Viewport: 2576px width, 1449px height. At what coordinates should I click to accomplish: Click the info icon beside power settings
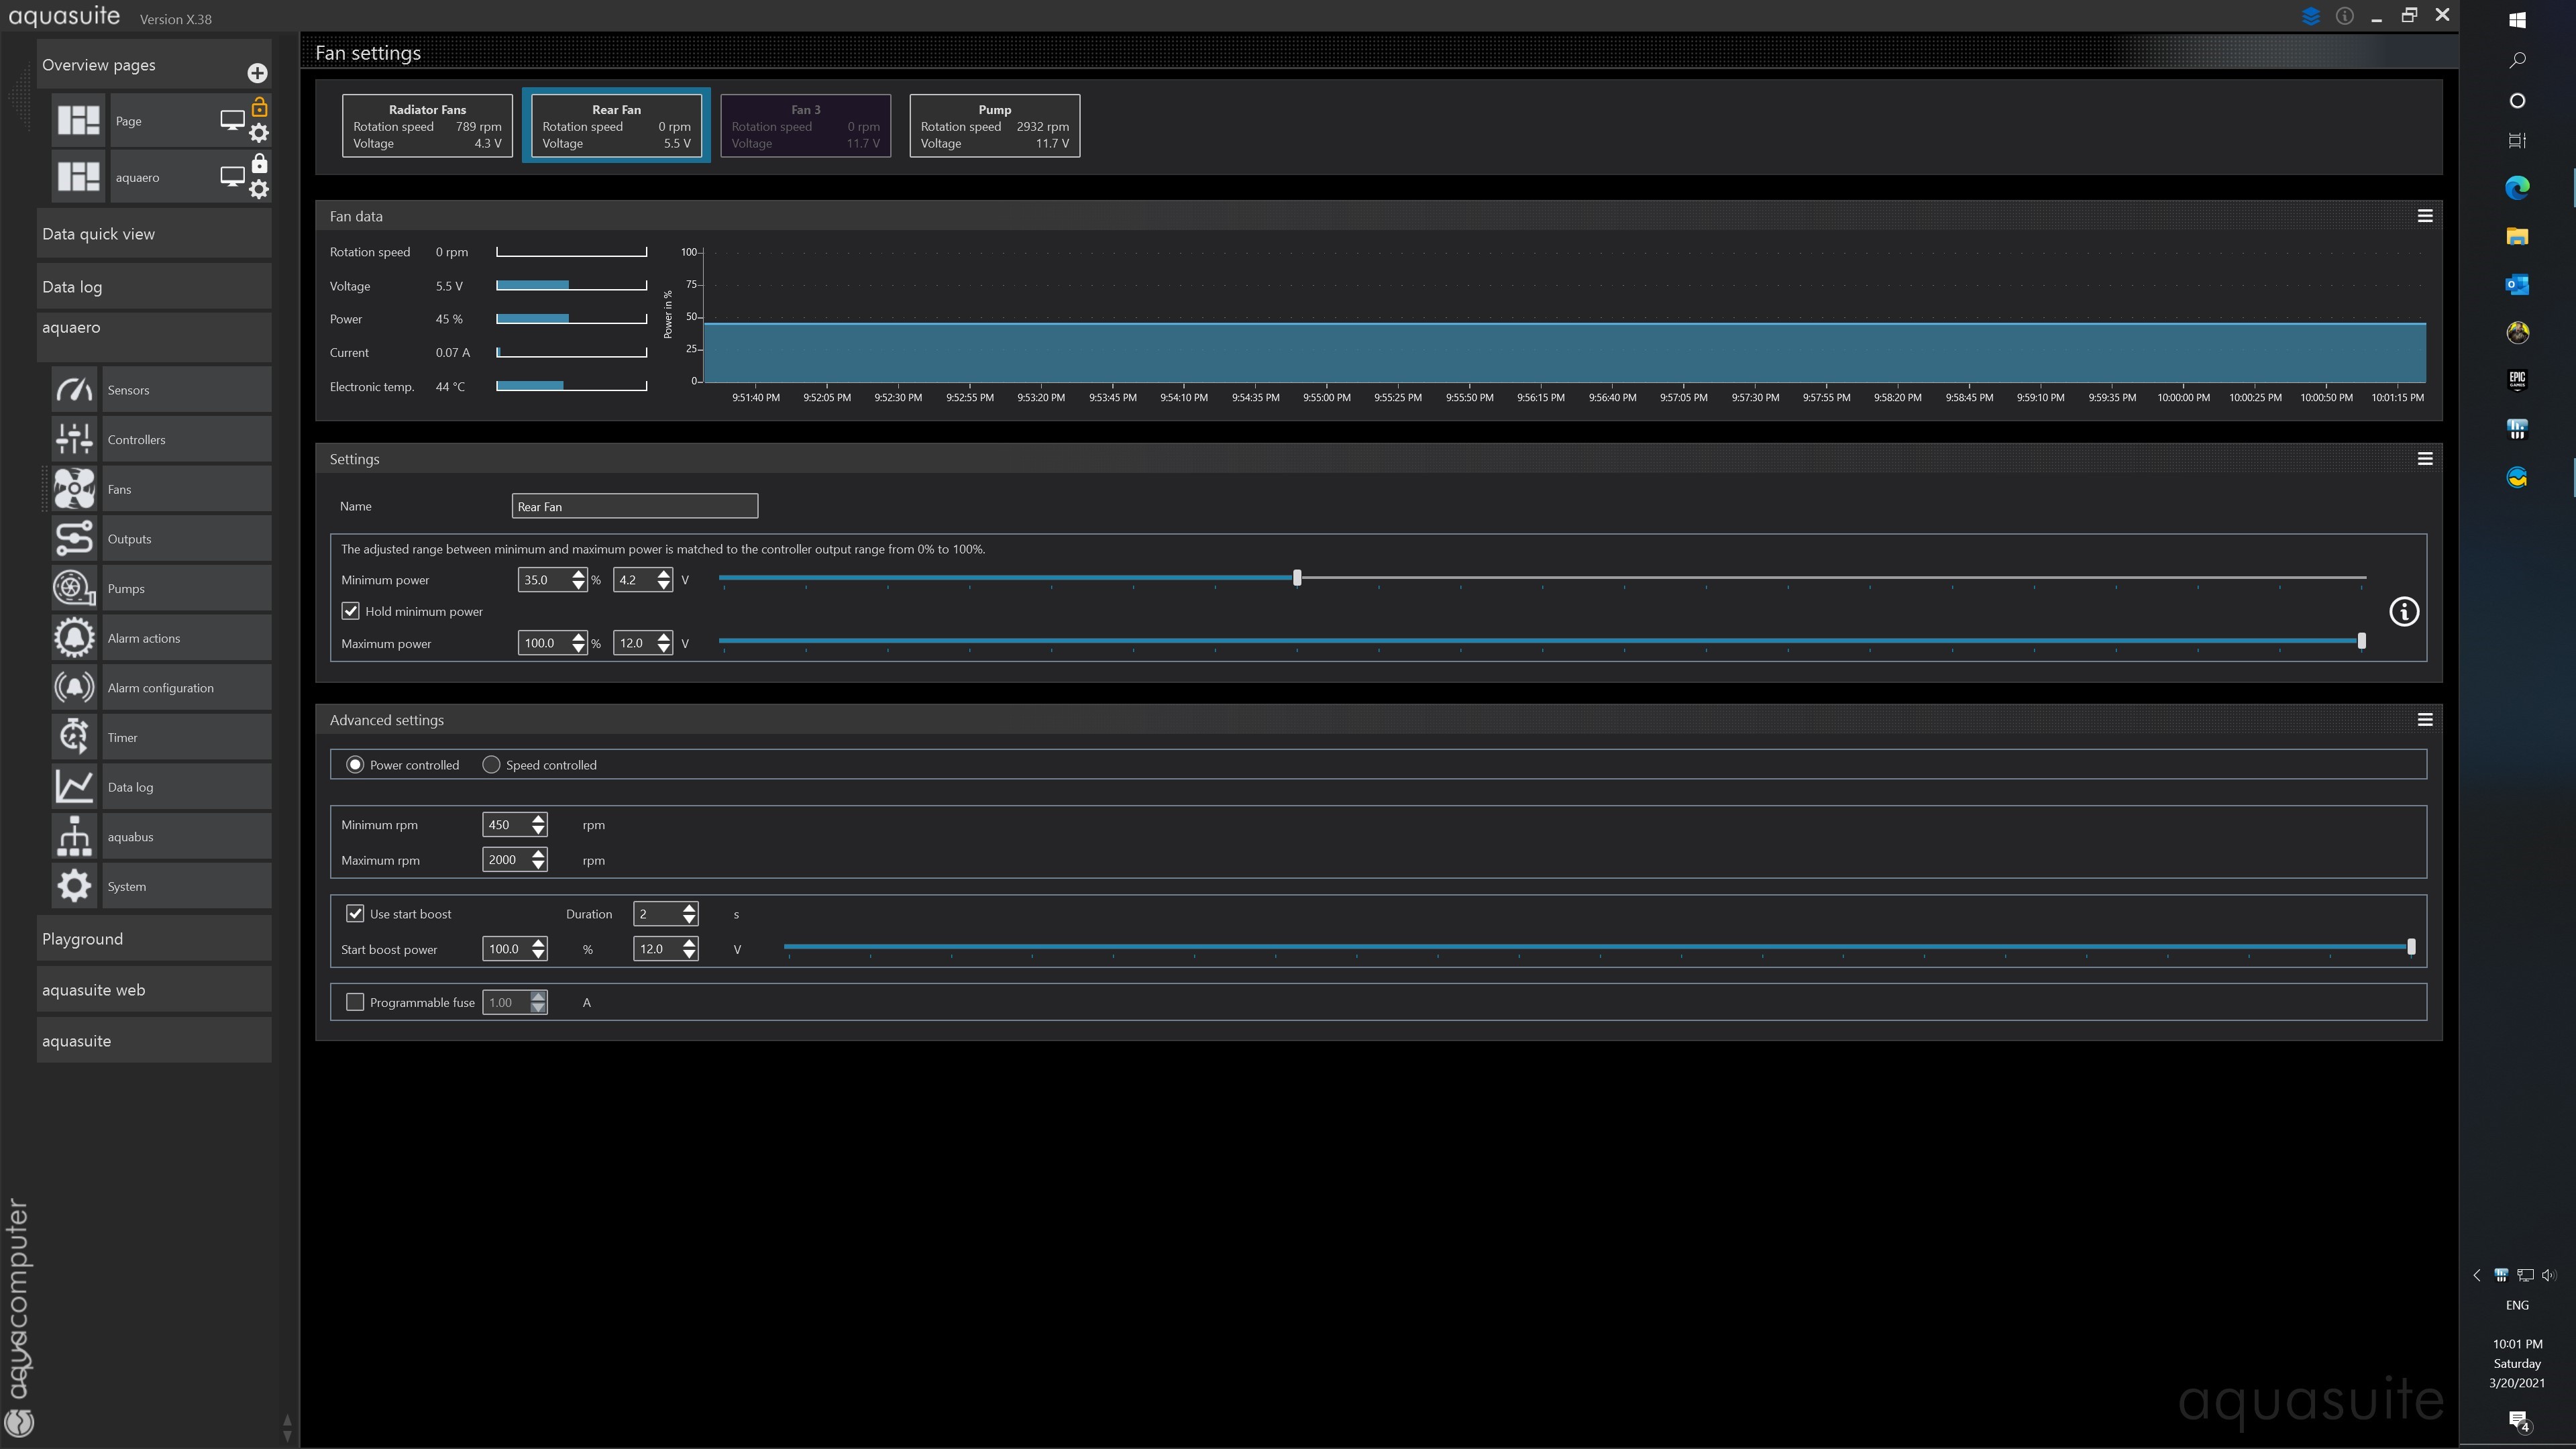2403,612
